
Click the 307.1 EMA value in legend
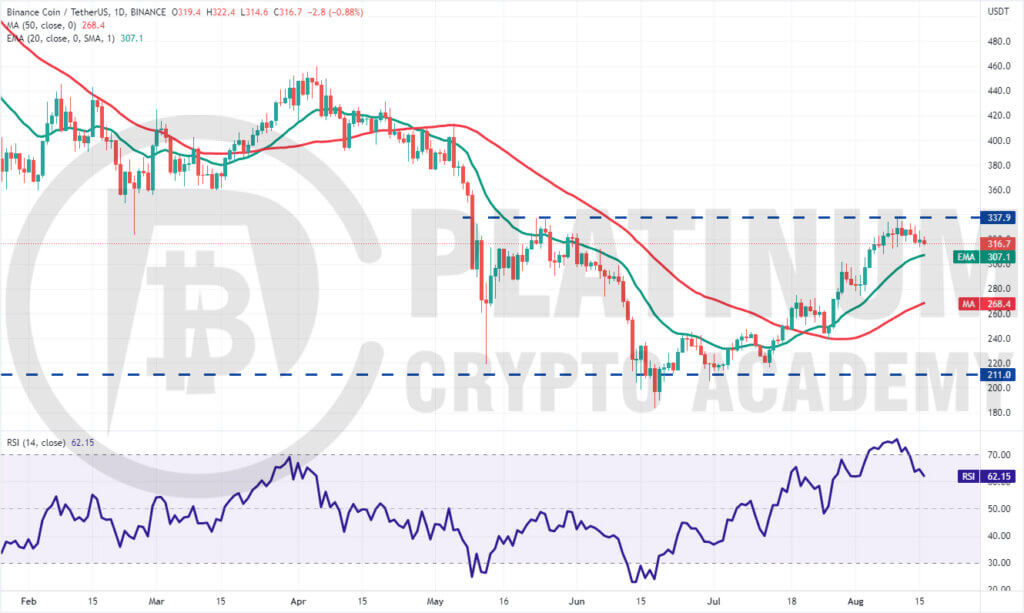click(131, 38)
